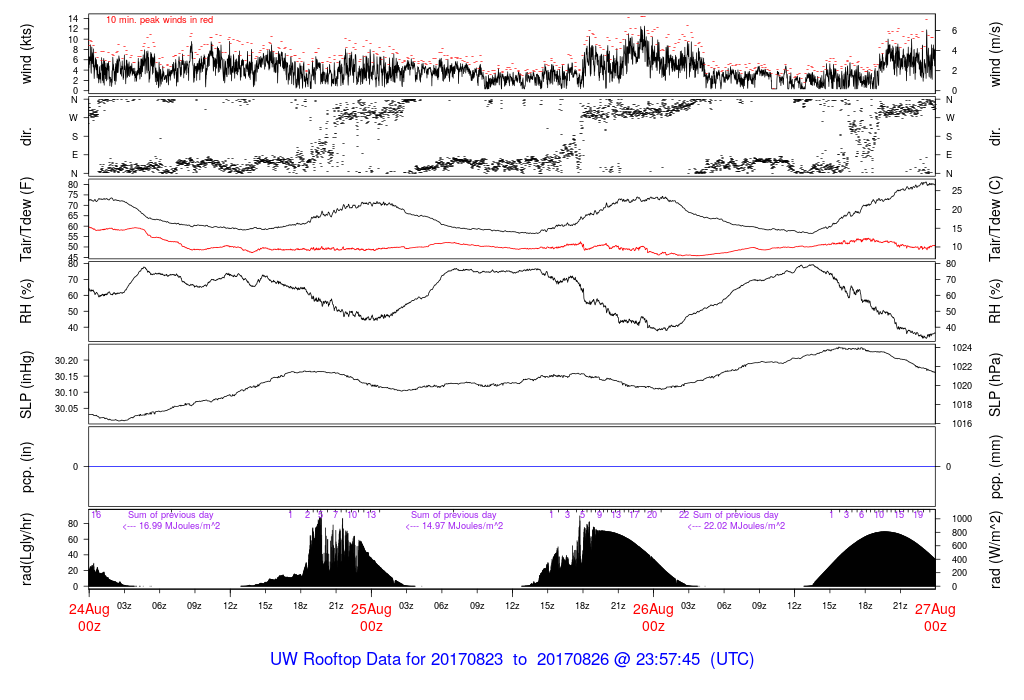This screenshot has height=700, width=1024.
Task: Click the '24Aug 00z' date label
Action: click(x=89, y=617)
